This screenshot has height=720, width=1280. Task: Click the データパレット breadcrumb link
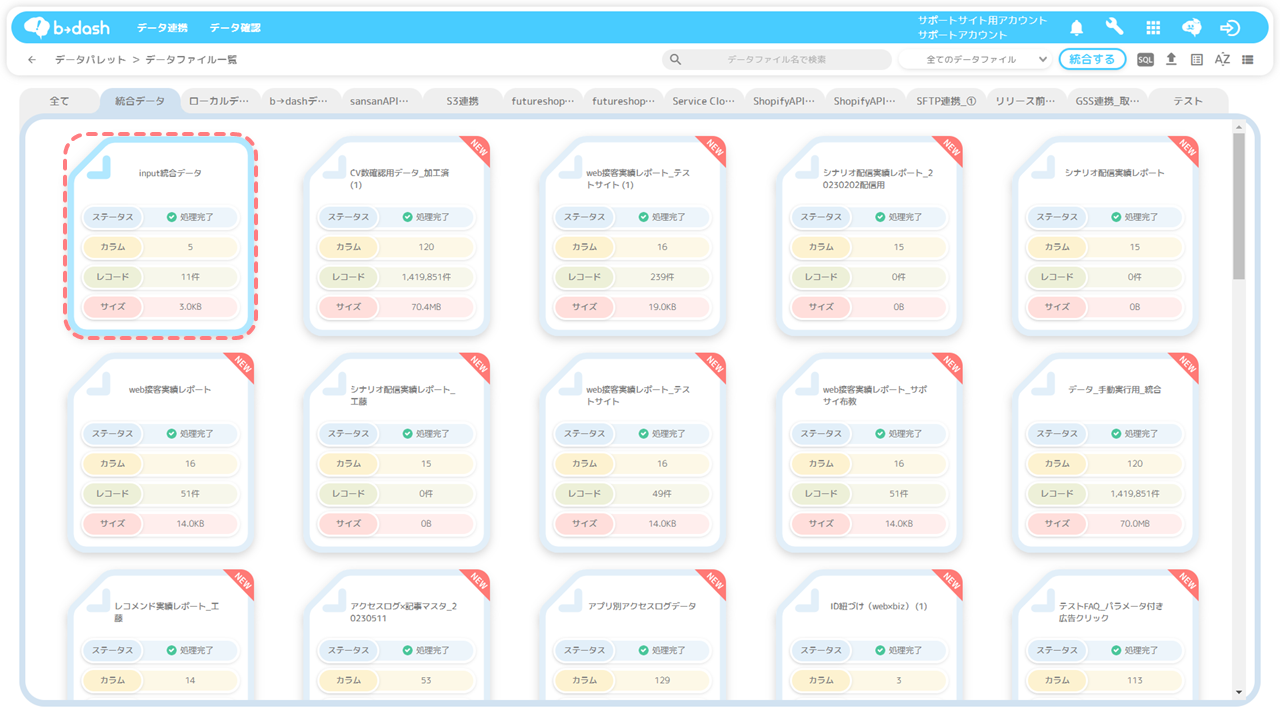[90, 60]
